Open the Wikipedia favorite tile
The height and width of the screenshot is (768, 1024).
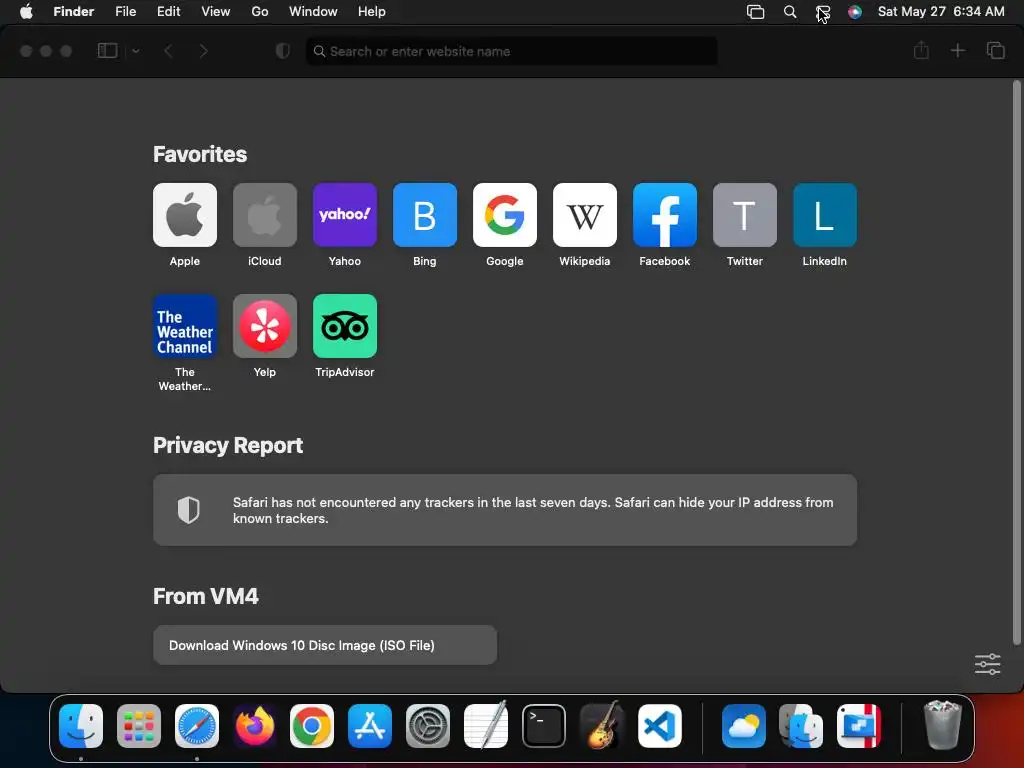point(584,215)
